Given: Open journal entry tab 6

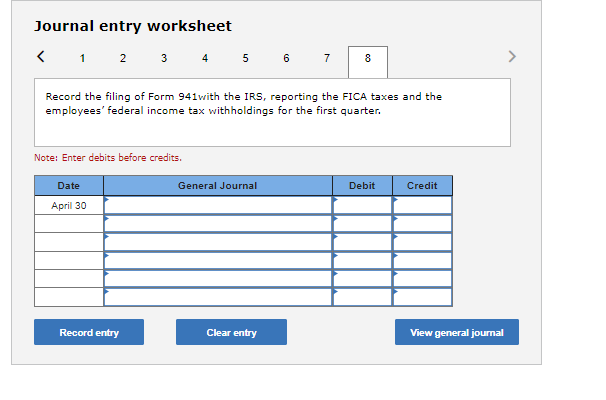Looking at the screenshot, I should [x=286, y=58].
